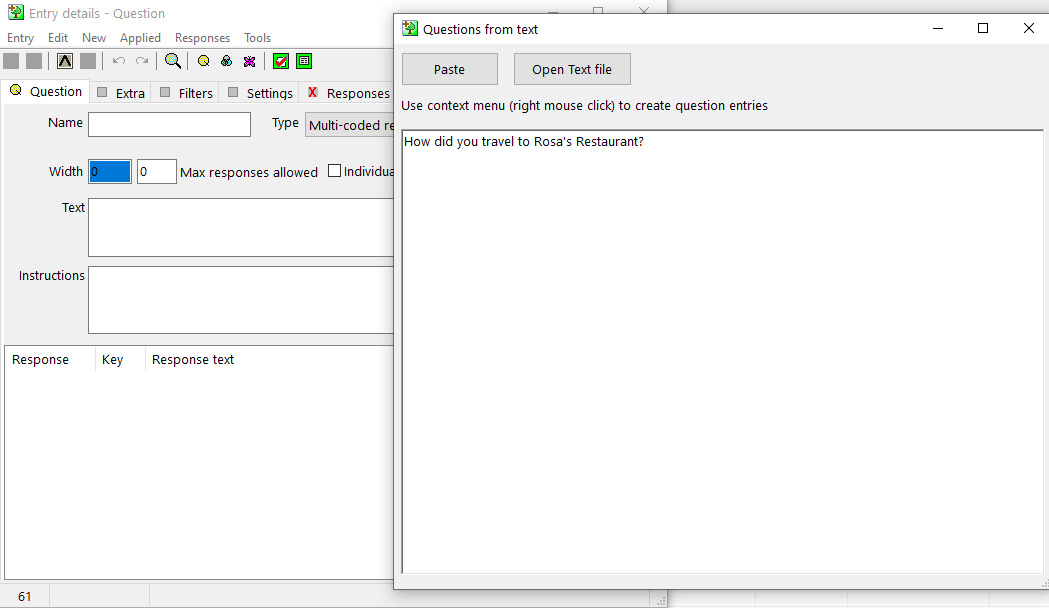The image size is (1049, 608).
Task: Click the globe icon on the toolbar
Action: (226, 61)
